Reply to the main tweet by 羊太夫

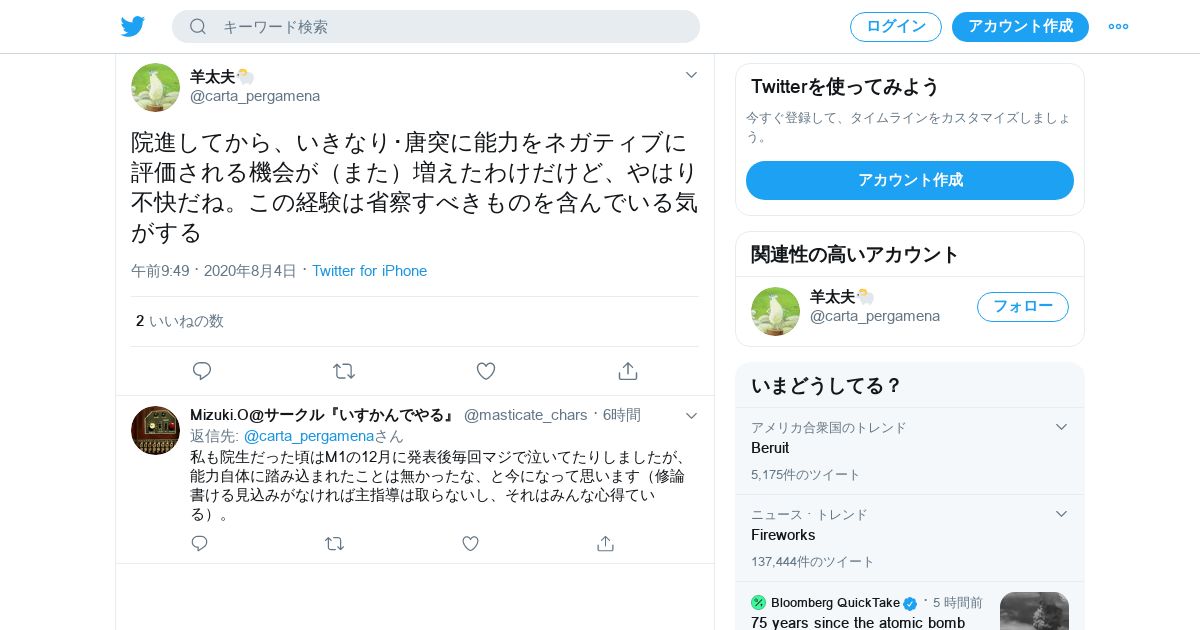tap(202, 371)
